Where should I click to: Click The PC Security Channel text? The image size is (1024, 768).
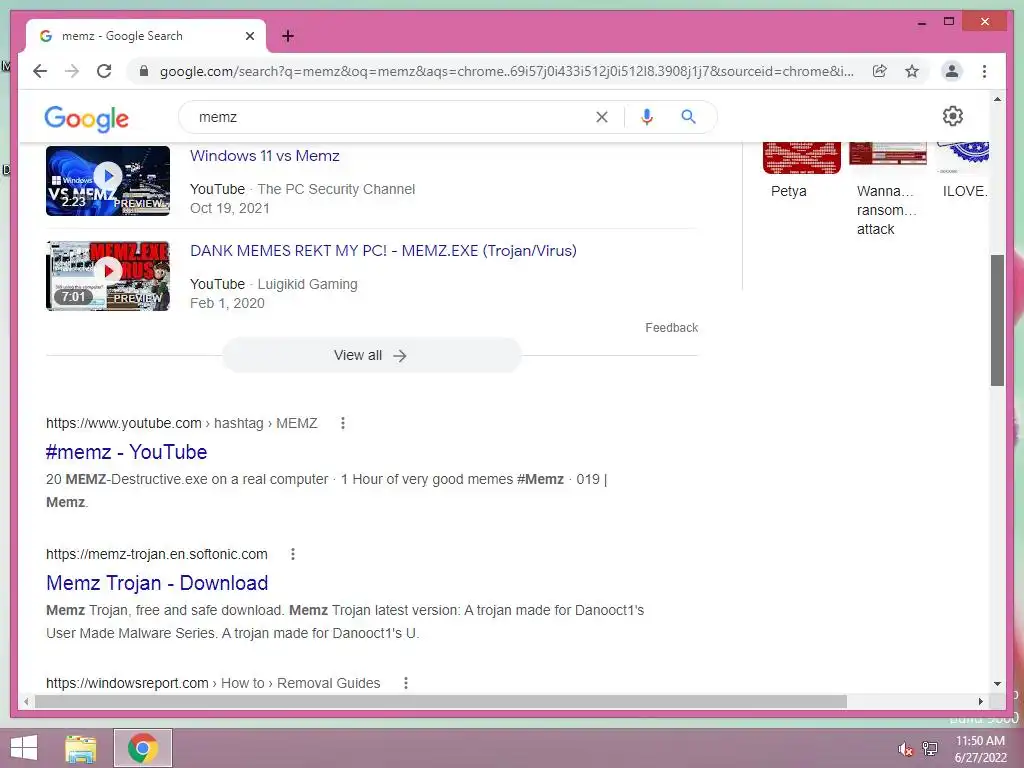[336, 189]
